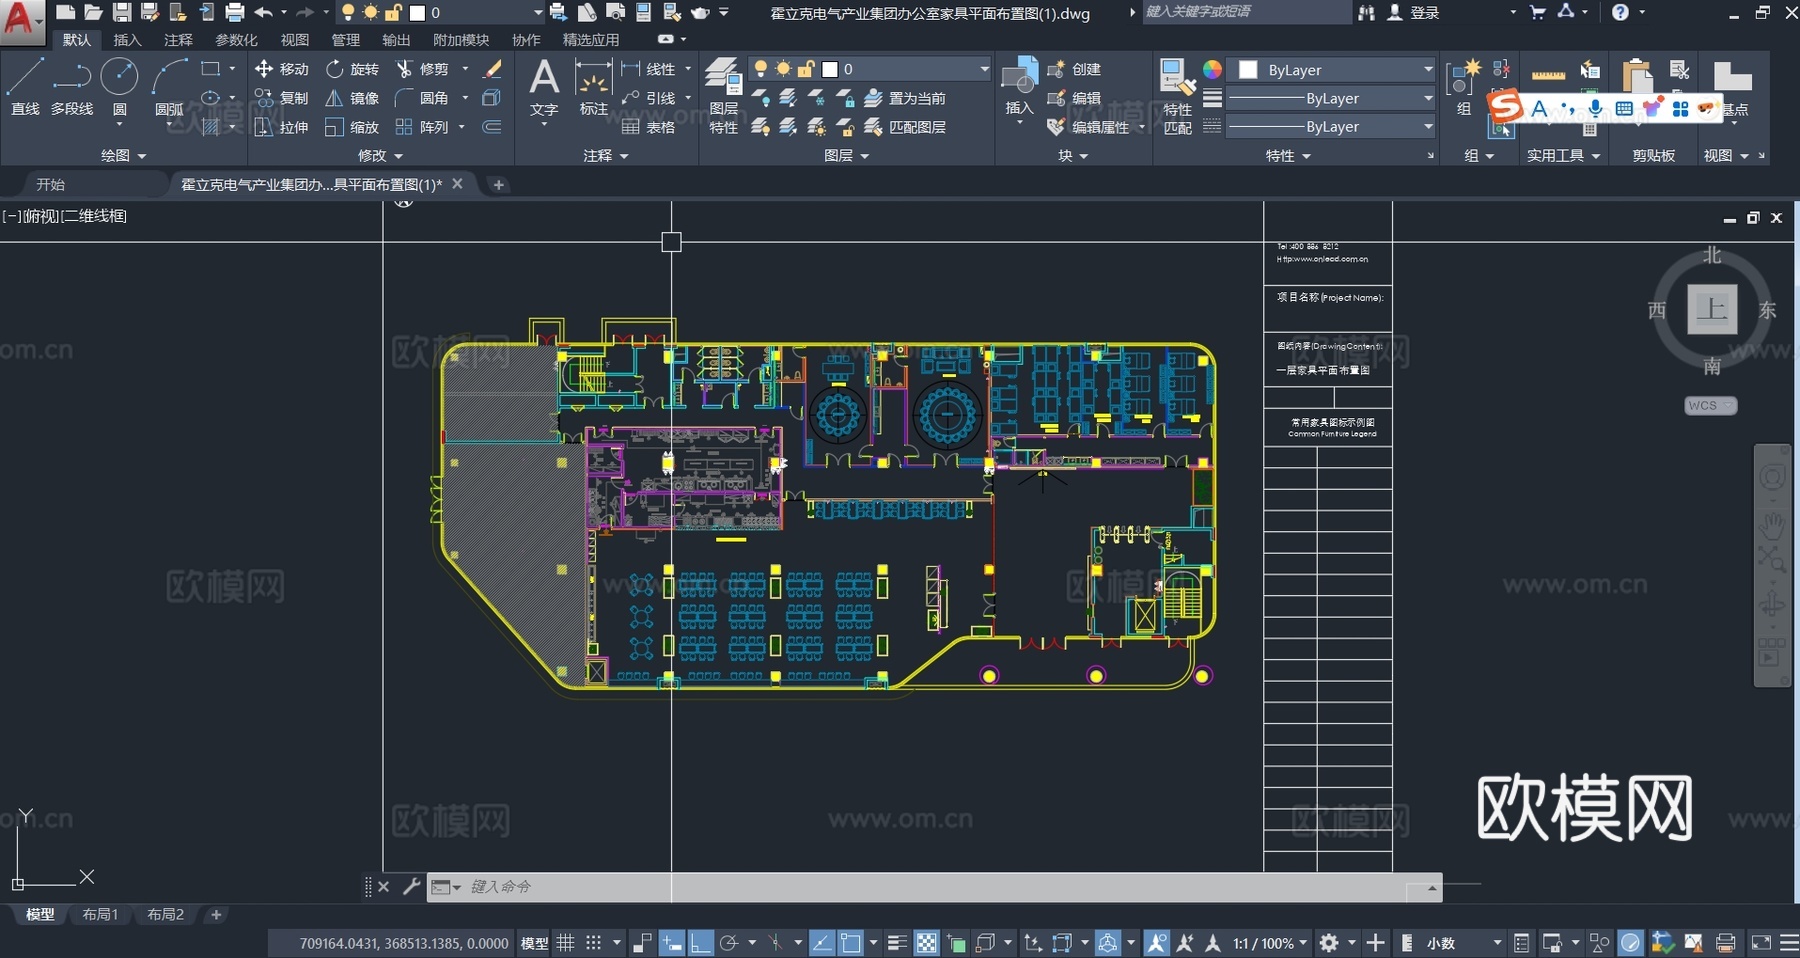Click Set Current (置为当前) layer button
The width and height of the screenshot is (1800, 958).
905,98
